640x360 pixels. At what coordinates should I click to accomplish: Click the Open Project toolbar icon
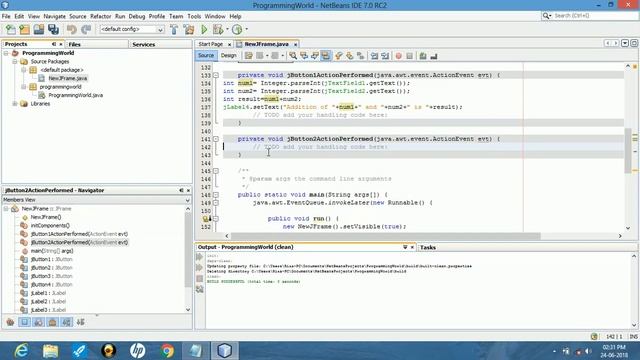(x=39, y=29)
